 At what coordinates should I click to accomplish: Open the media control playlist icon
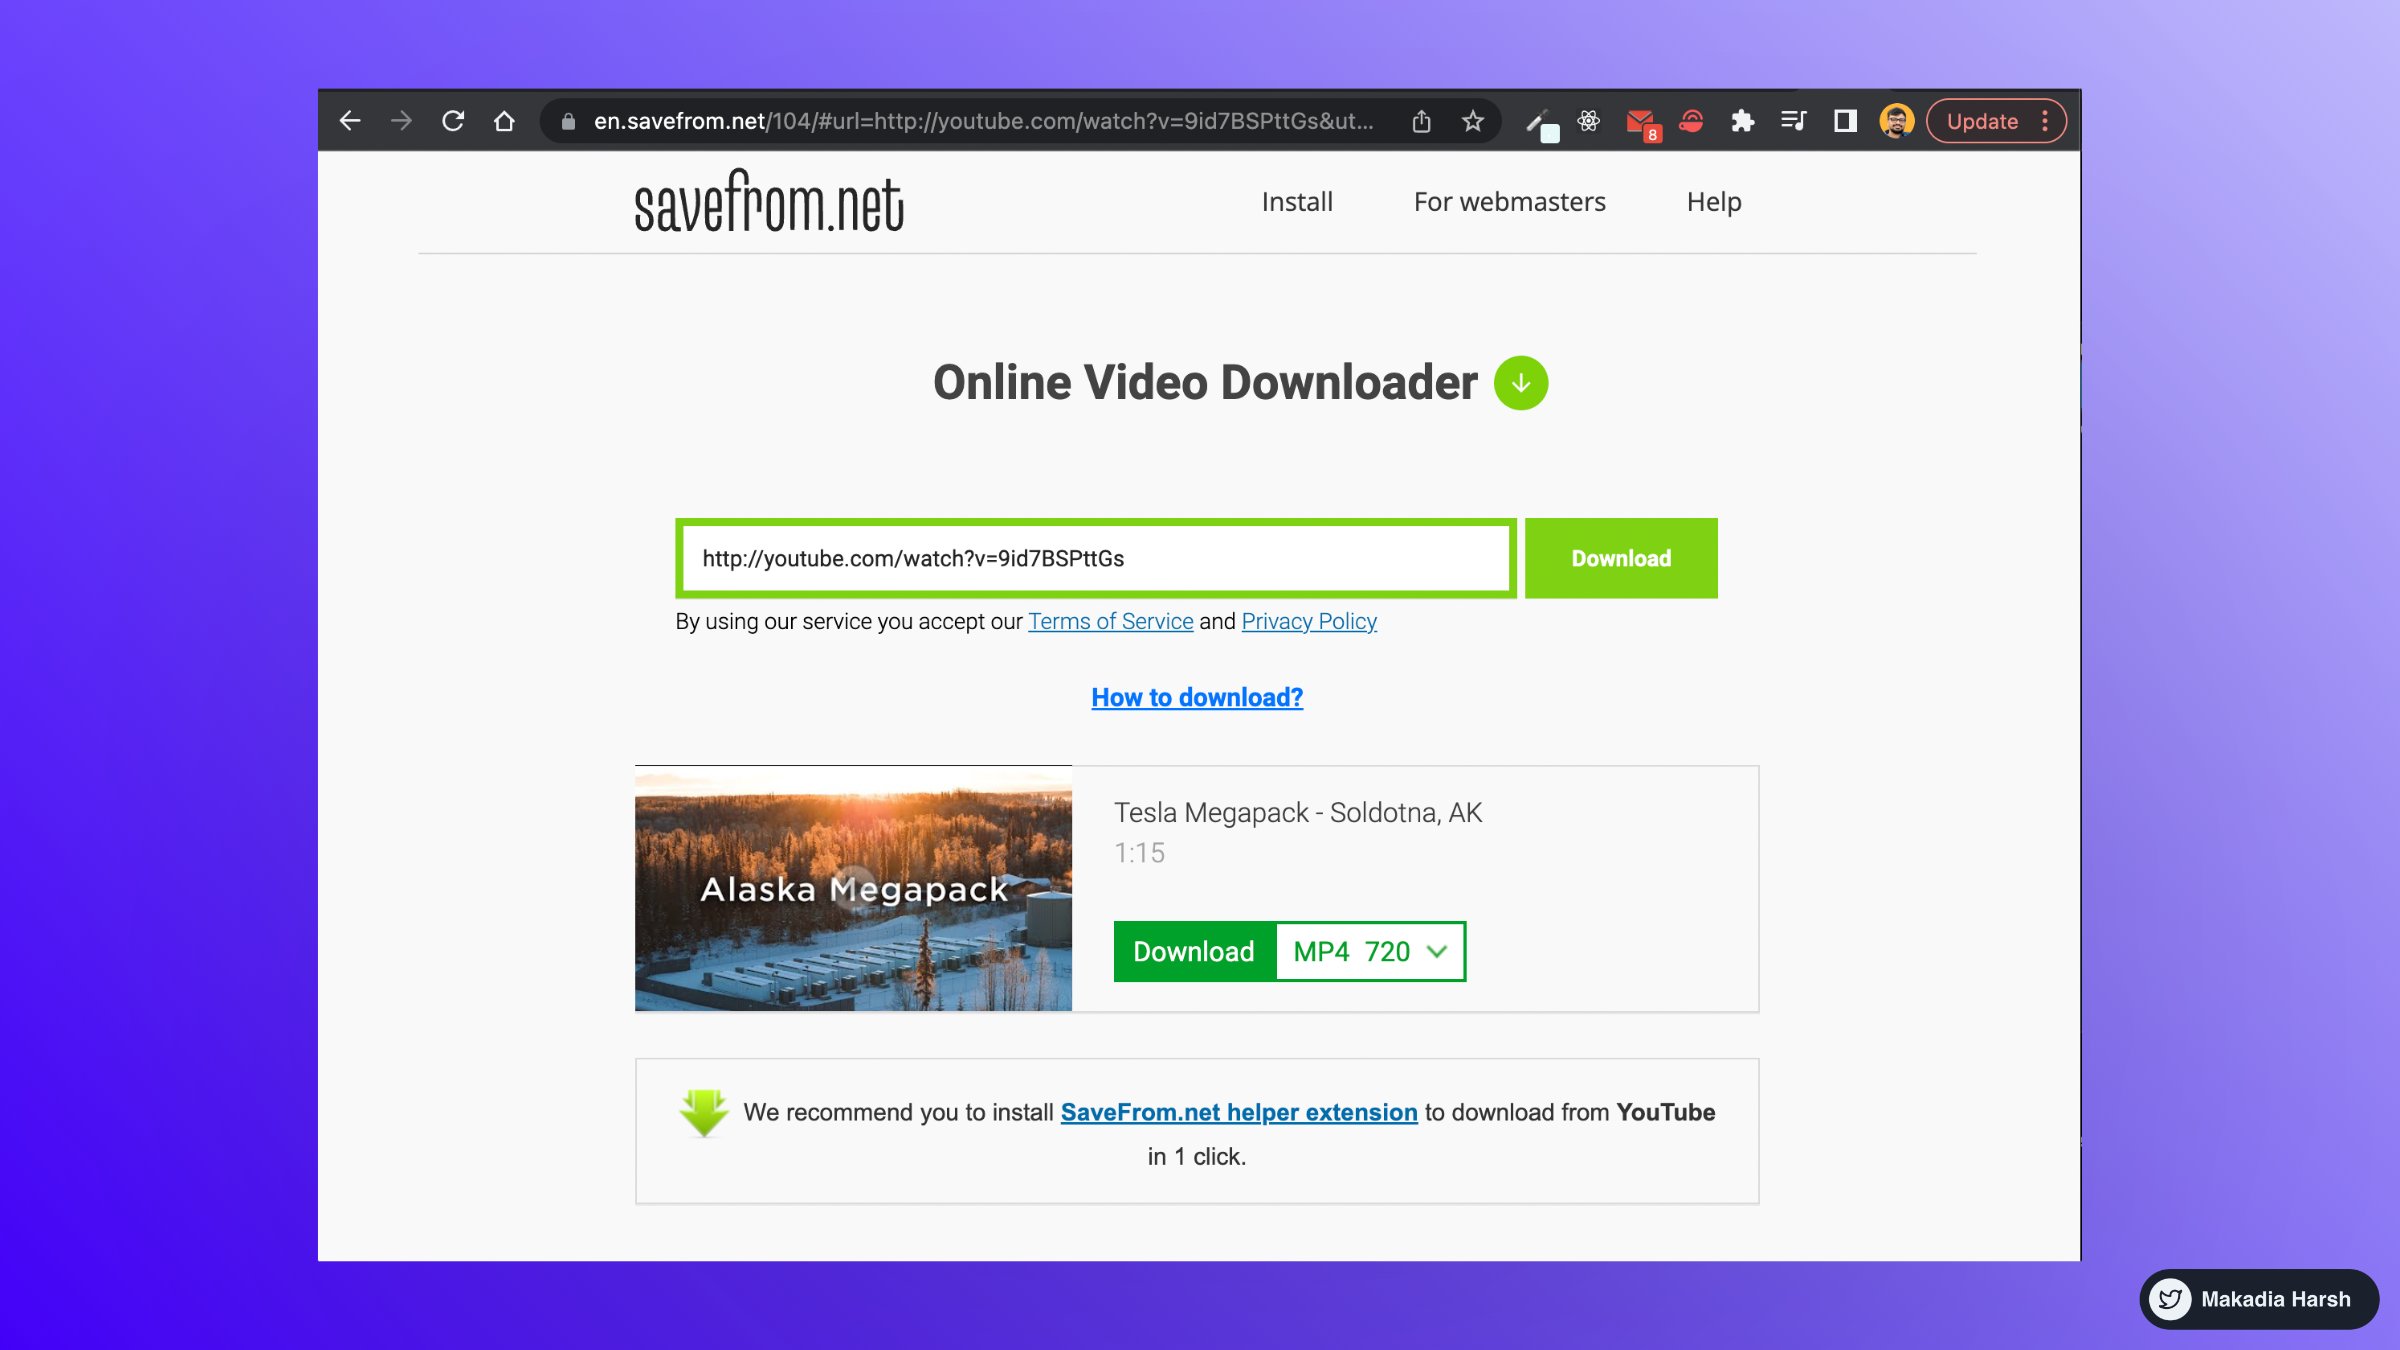pos(1793,121)
